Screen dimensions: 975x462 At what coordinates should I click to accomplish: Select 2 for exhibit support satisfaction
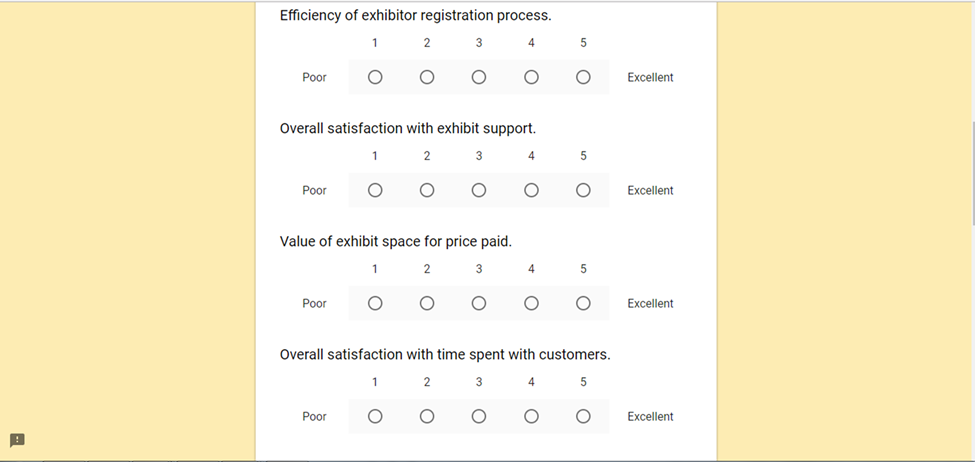click(x=427, y=190)
